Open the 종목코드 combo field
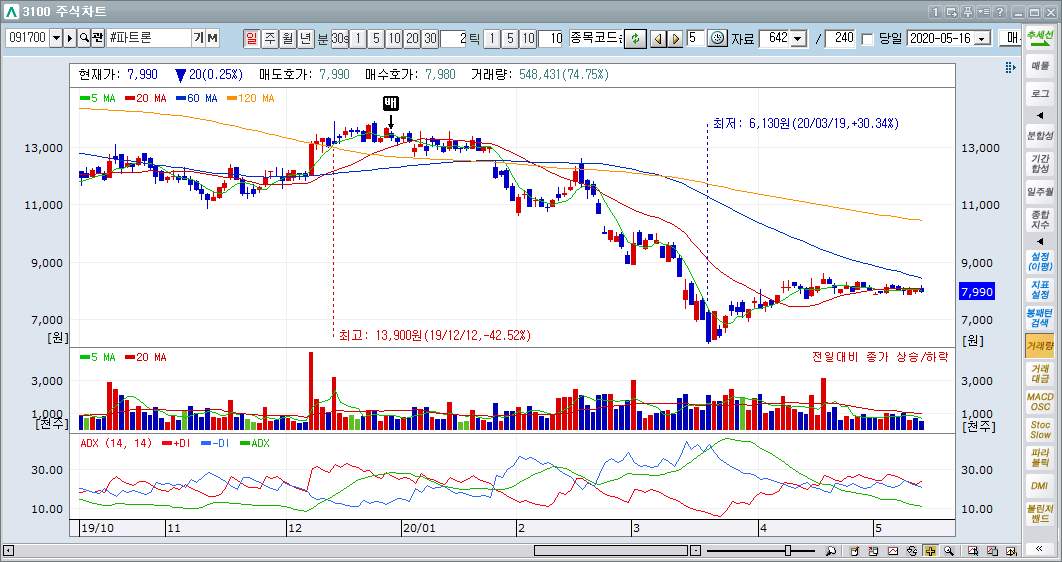Image resolution: width=1062 pixels, height=562 pixels. (x=595, y=38)
